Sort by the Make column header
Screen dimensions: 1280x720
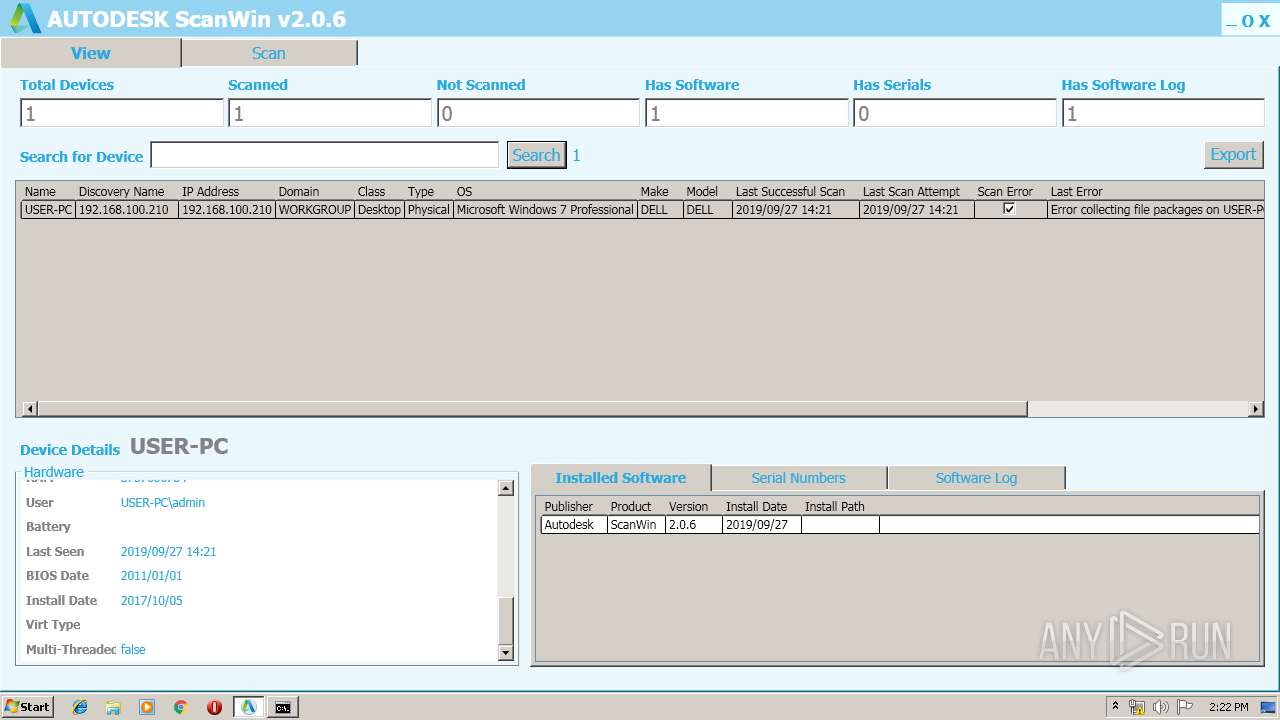[x=654, y=191]
